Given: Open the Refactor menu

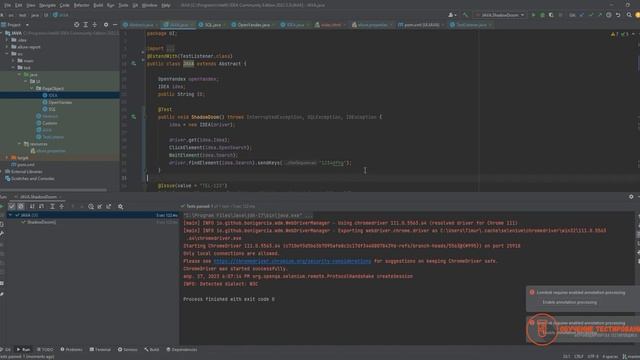Looking at the screenshot, I should pyautogui.click(x=81, y=5).
